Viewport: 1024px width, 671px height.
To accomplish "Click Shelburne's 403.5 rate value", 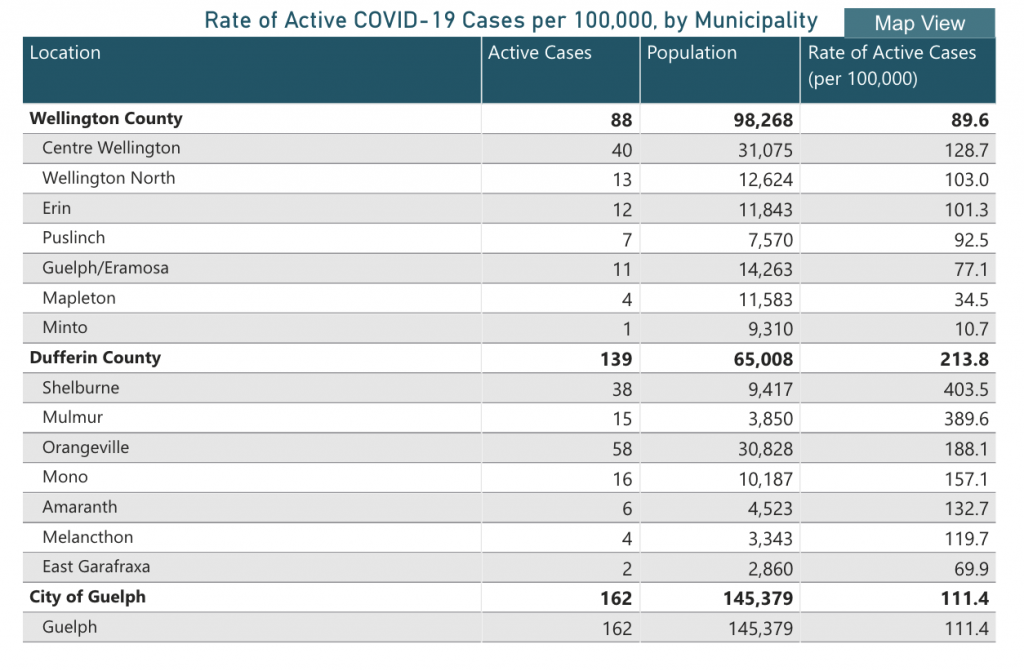I will tap(964, 389).
